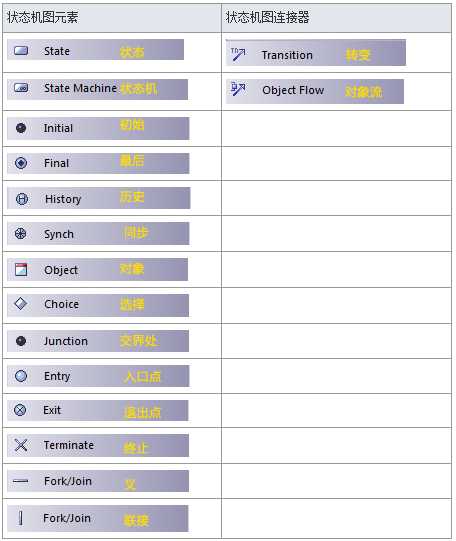The height and width of the screenshot is (541, 456).
Task: Select the Object element icon
Action: [x=21, y=269]
